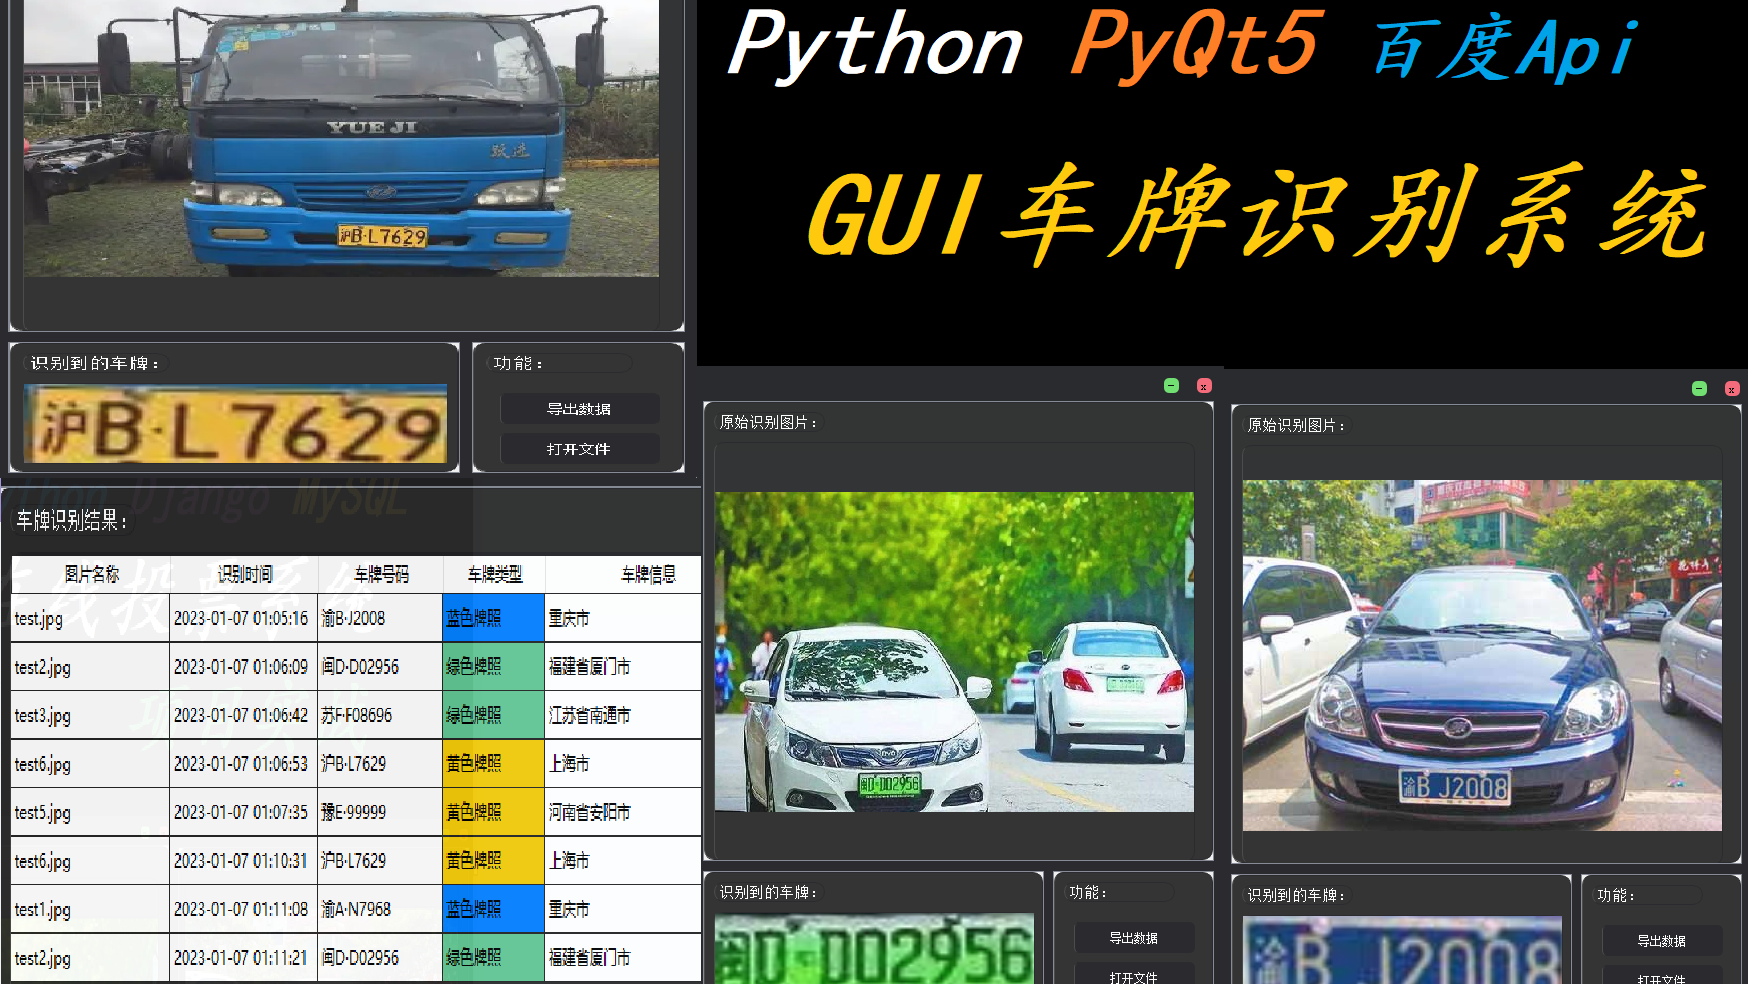Select plate number 渝A·N7968 cell

380,909
